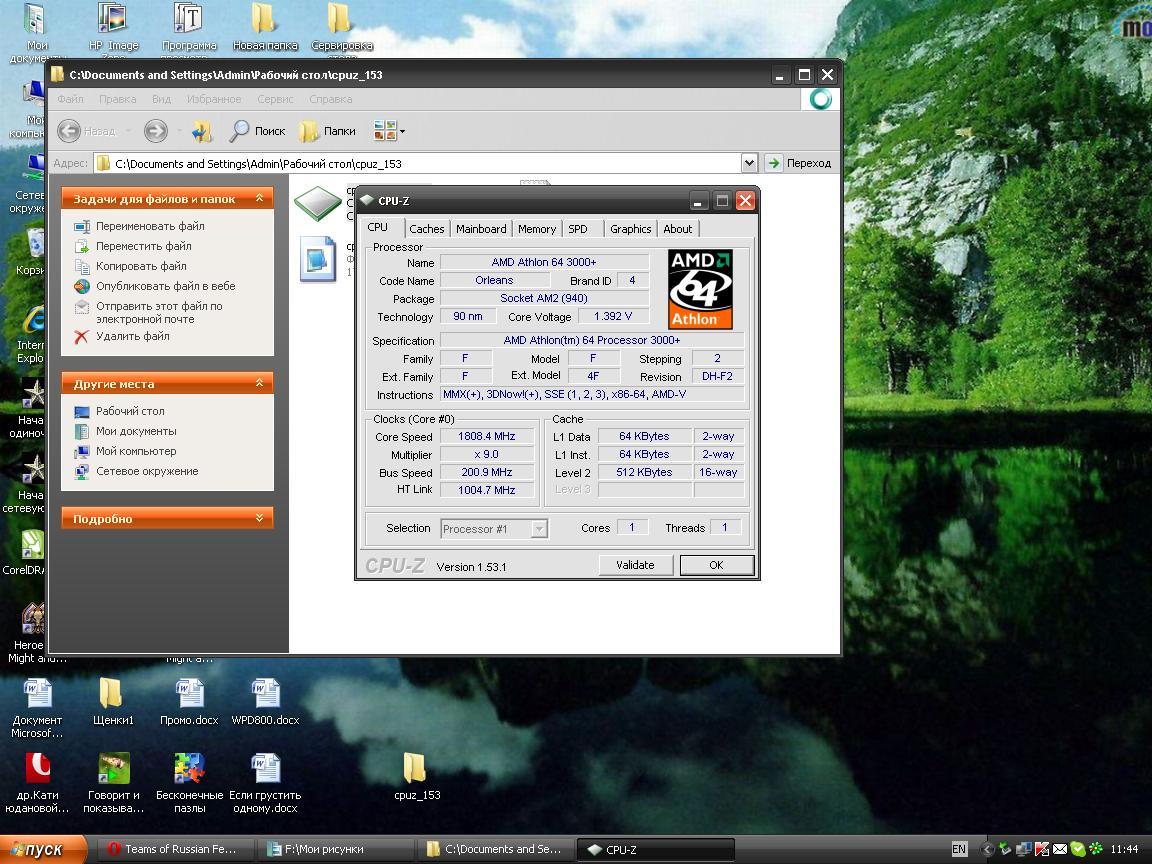
Task: Open the др.Кати юдановой Opera file icon
Action: pos(37,782)
